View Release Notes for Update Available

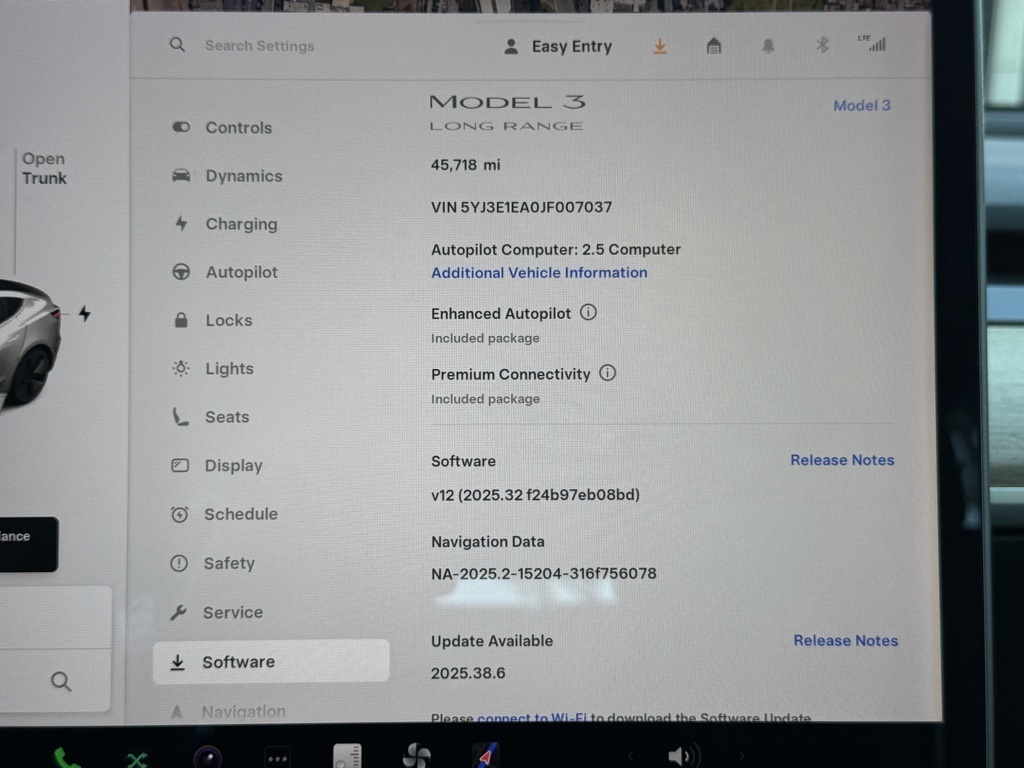tap(845, 641)
